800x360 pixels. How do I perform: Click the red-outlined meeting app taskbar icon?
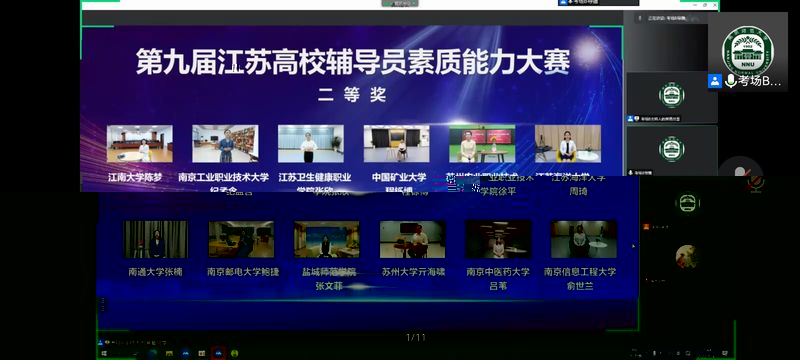[218, 353]
